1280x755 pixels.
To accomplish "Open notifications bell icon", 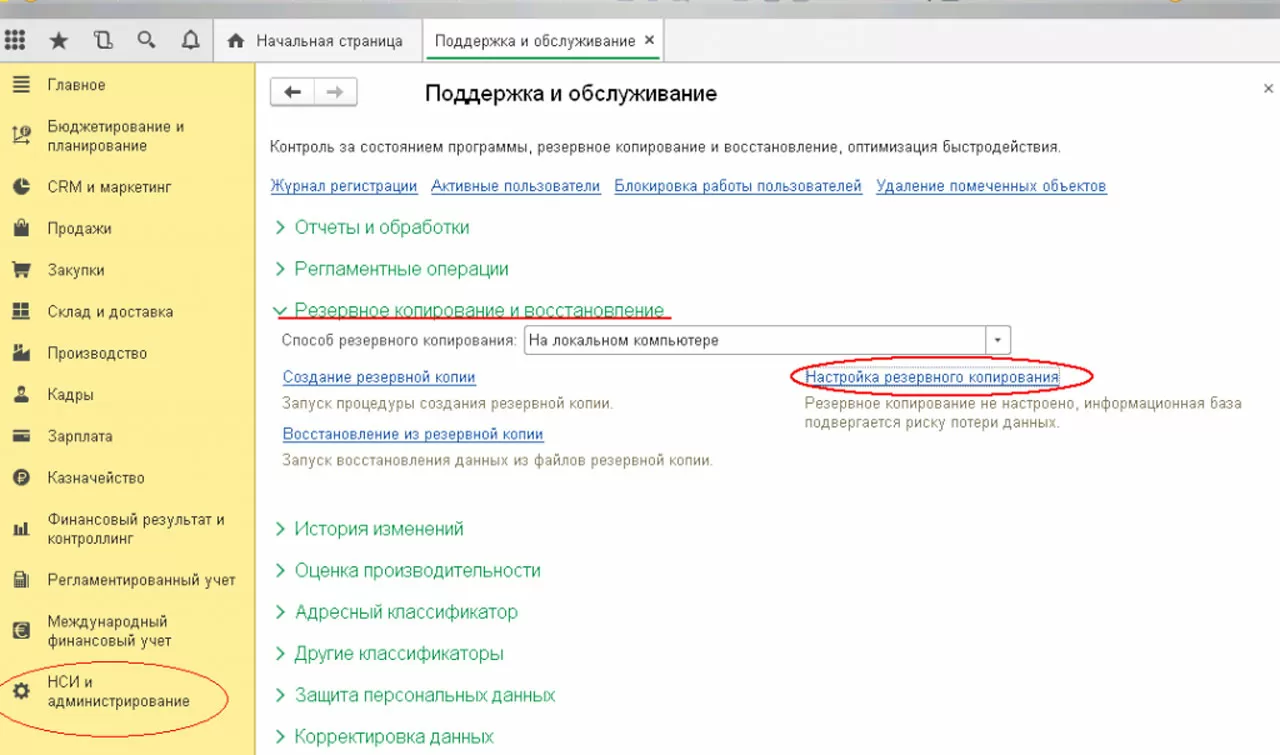I will pyautogui.click(x=190, y=41).
